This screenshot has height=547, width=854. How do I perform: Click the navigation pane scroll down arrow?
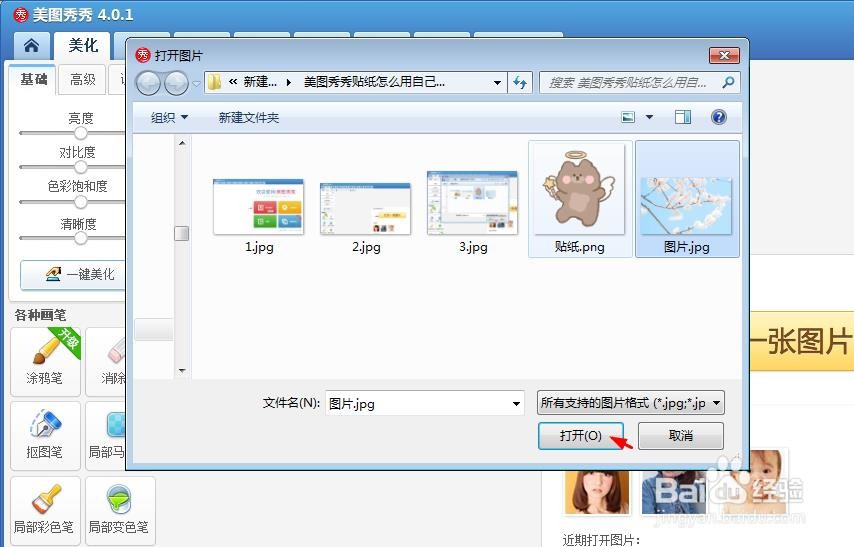click(182, 371)
